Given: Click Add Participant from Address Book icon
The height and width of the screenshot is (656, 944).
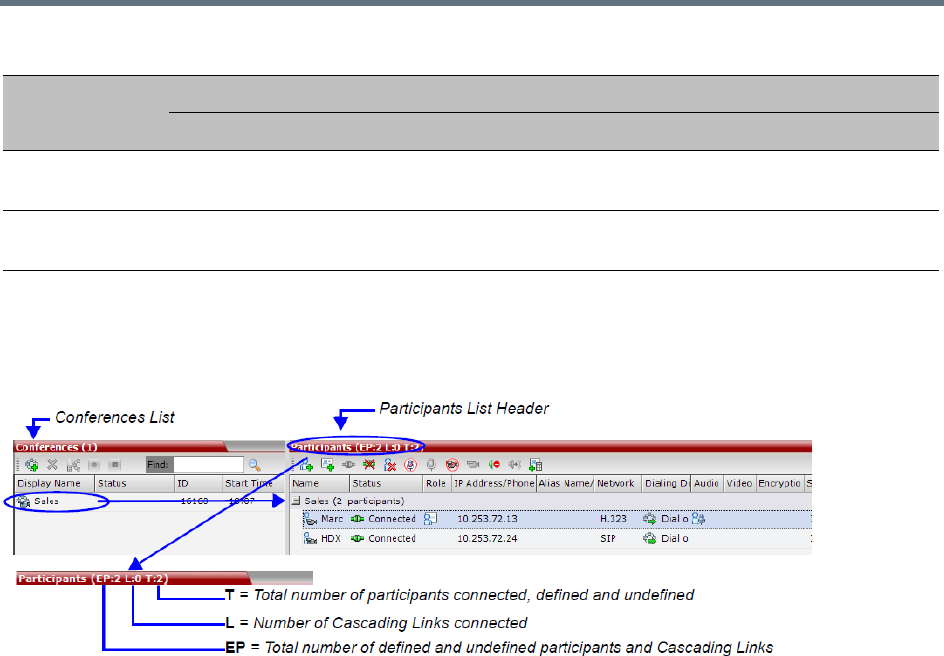Looking at the screenshot, I should (327, 465).
